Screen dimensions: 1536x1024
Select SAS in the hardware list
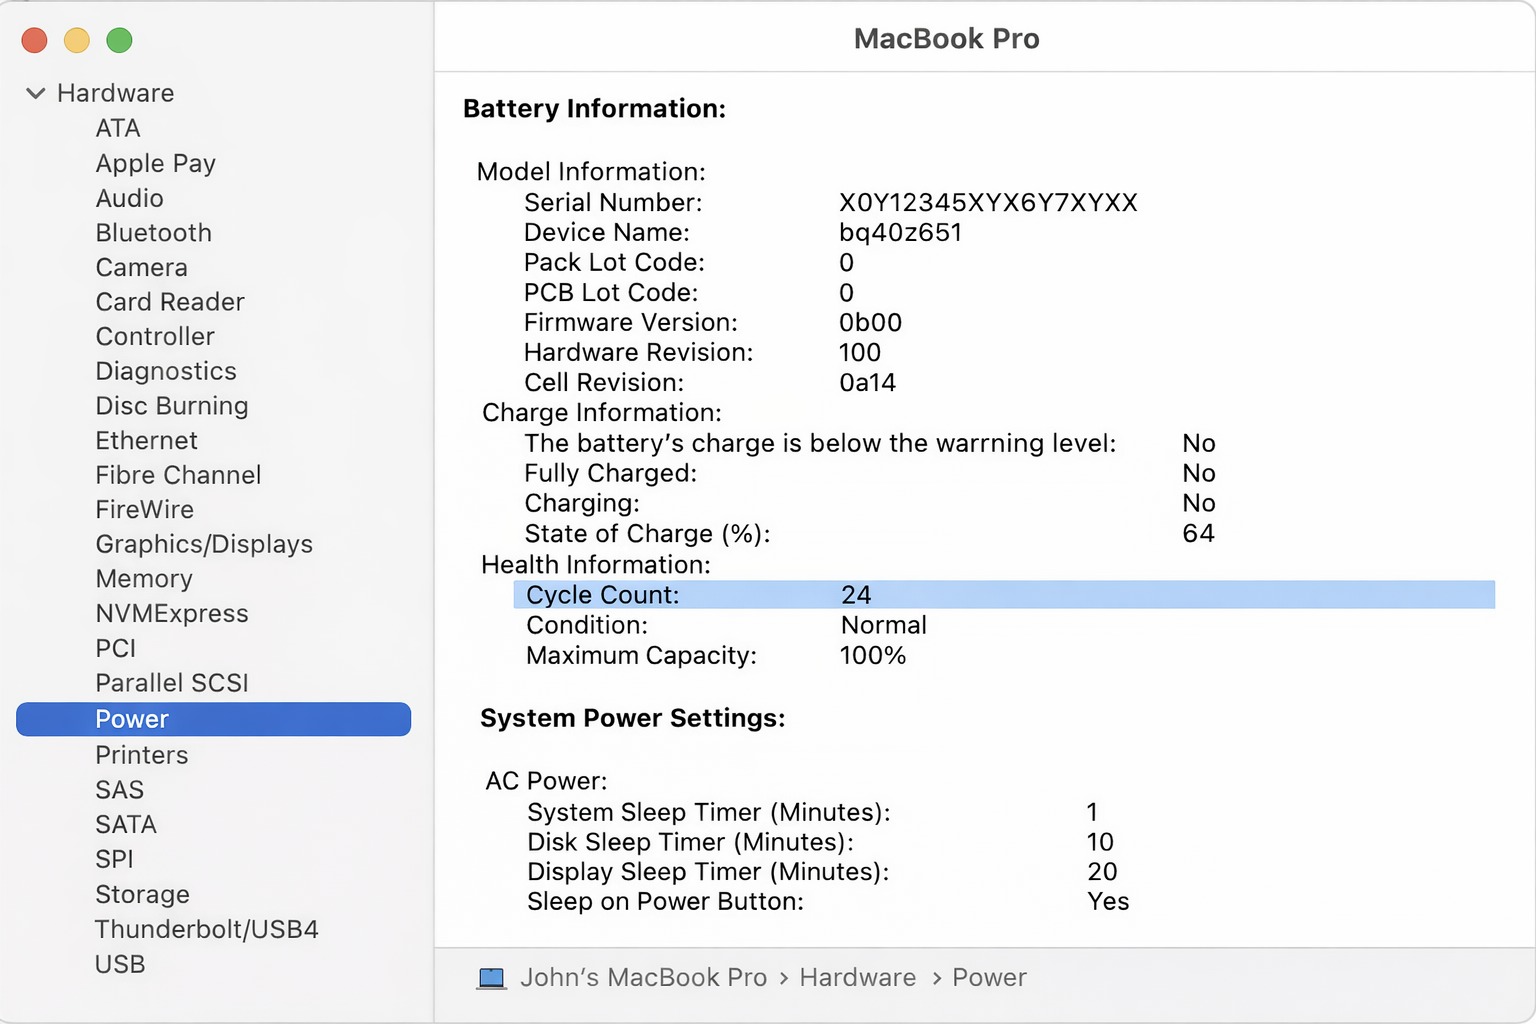pyautogui.click(x=120, y=790)
